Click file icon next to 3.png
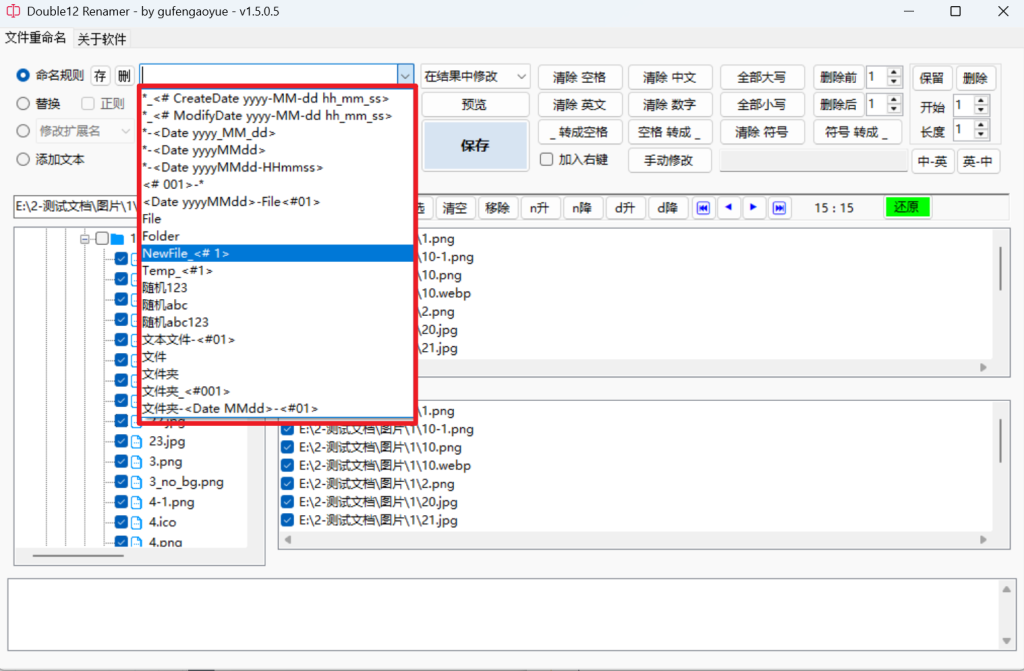Image resolution: width=1024 pixels, height=671 pixels. point(136,462)
